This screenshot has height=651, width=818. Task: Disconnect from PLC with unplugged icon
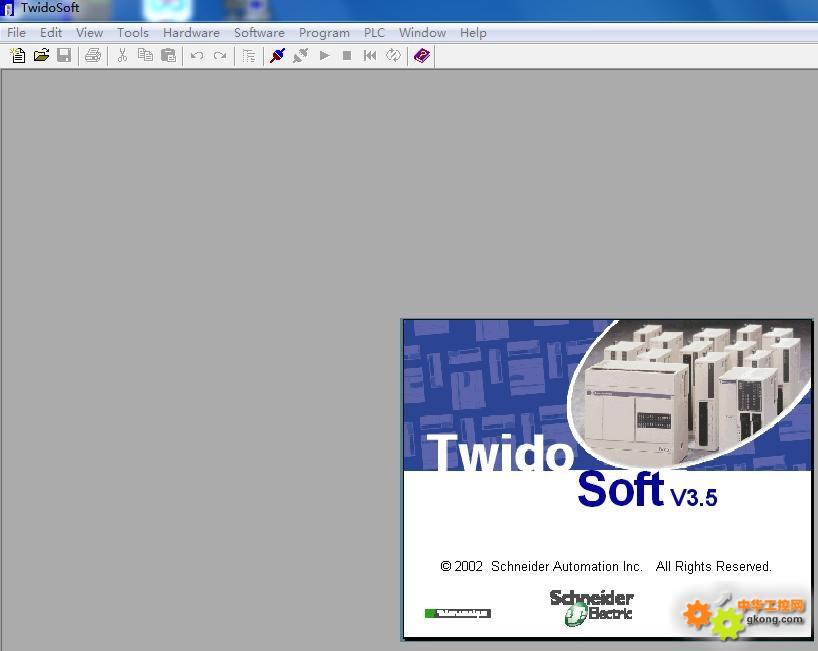tap(300, 55)
